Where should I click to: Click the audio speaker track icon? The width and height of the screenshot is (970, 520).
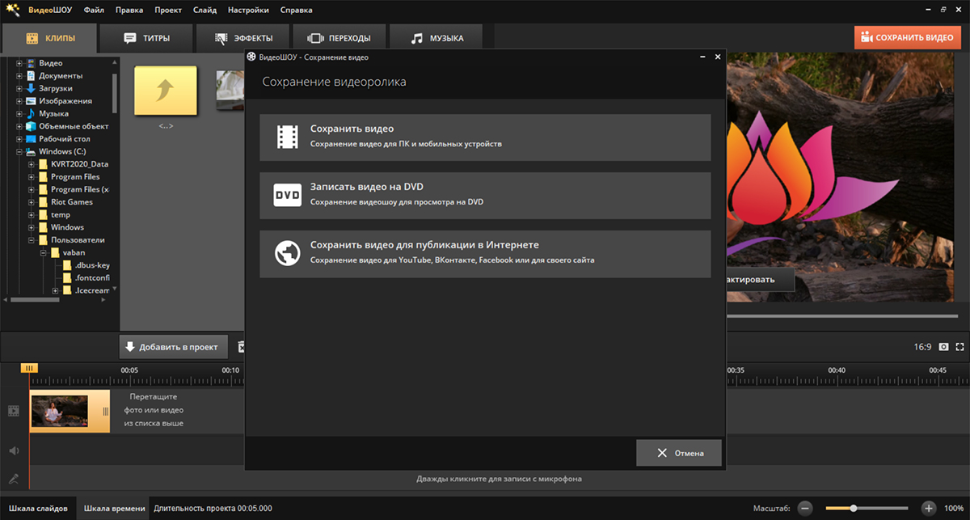(14, 451)
